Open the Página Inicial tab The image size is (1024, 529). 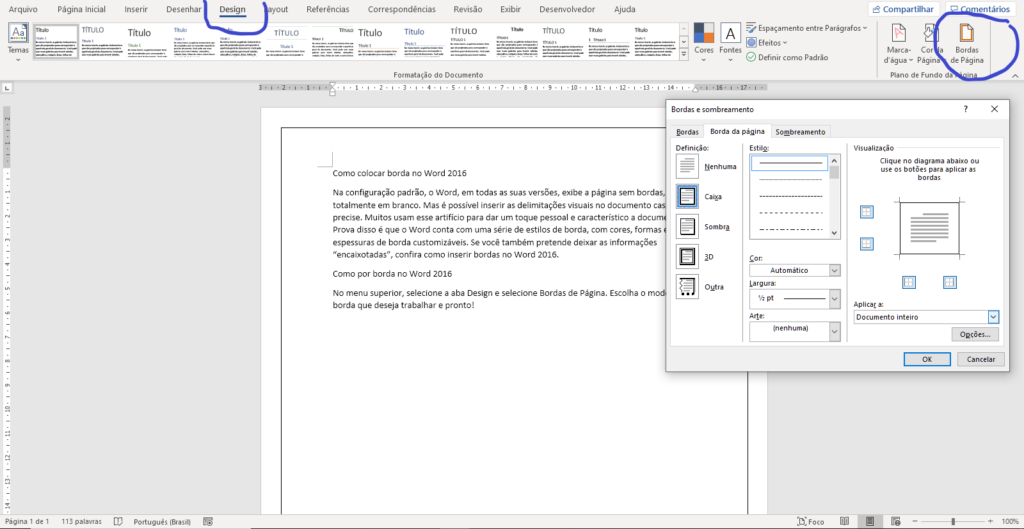point(82,10)
